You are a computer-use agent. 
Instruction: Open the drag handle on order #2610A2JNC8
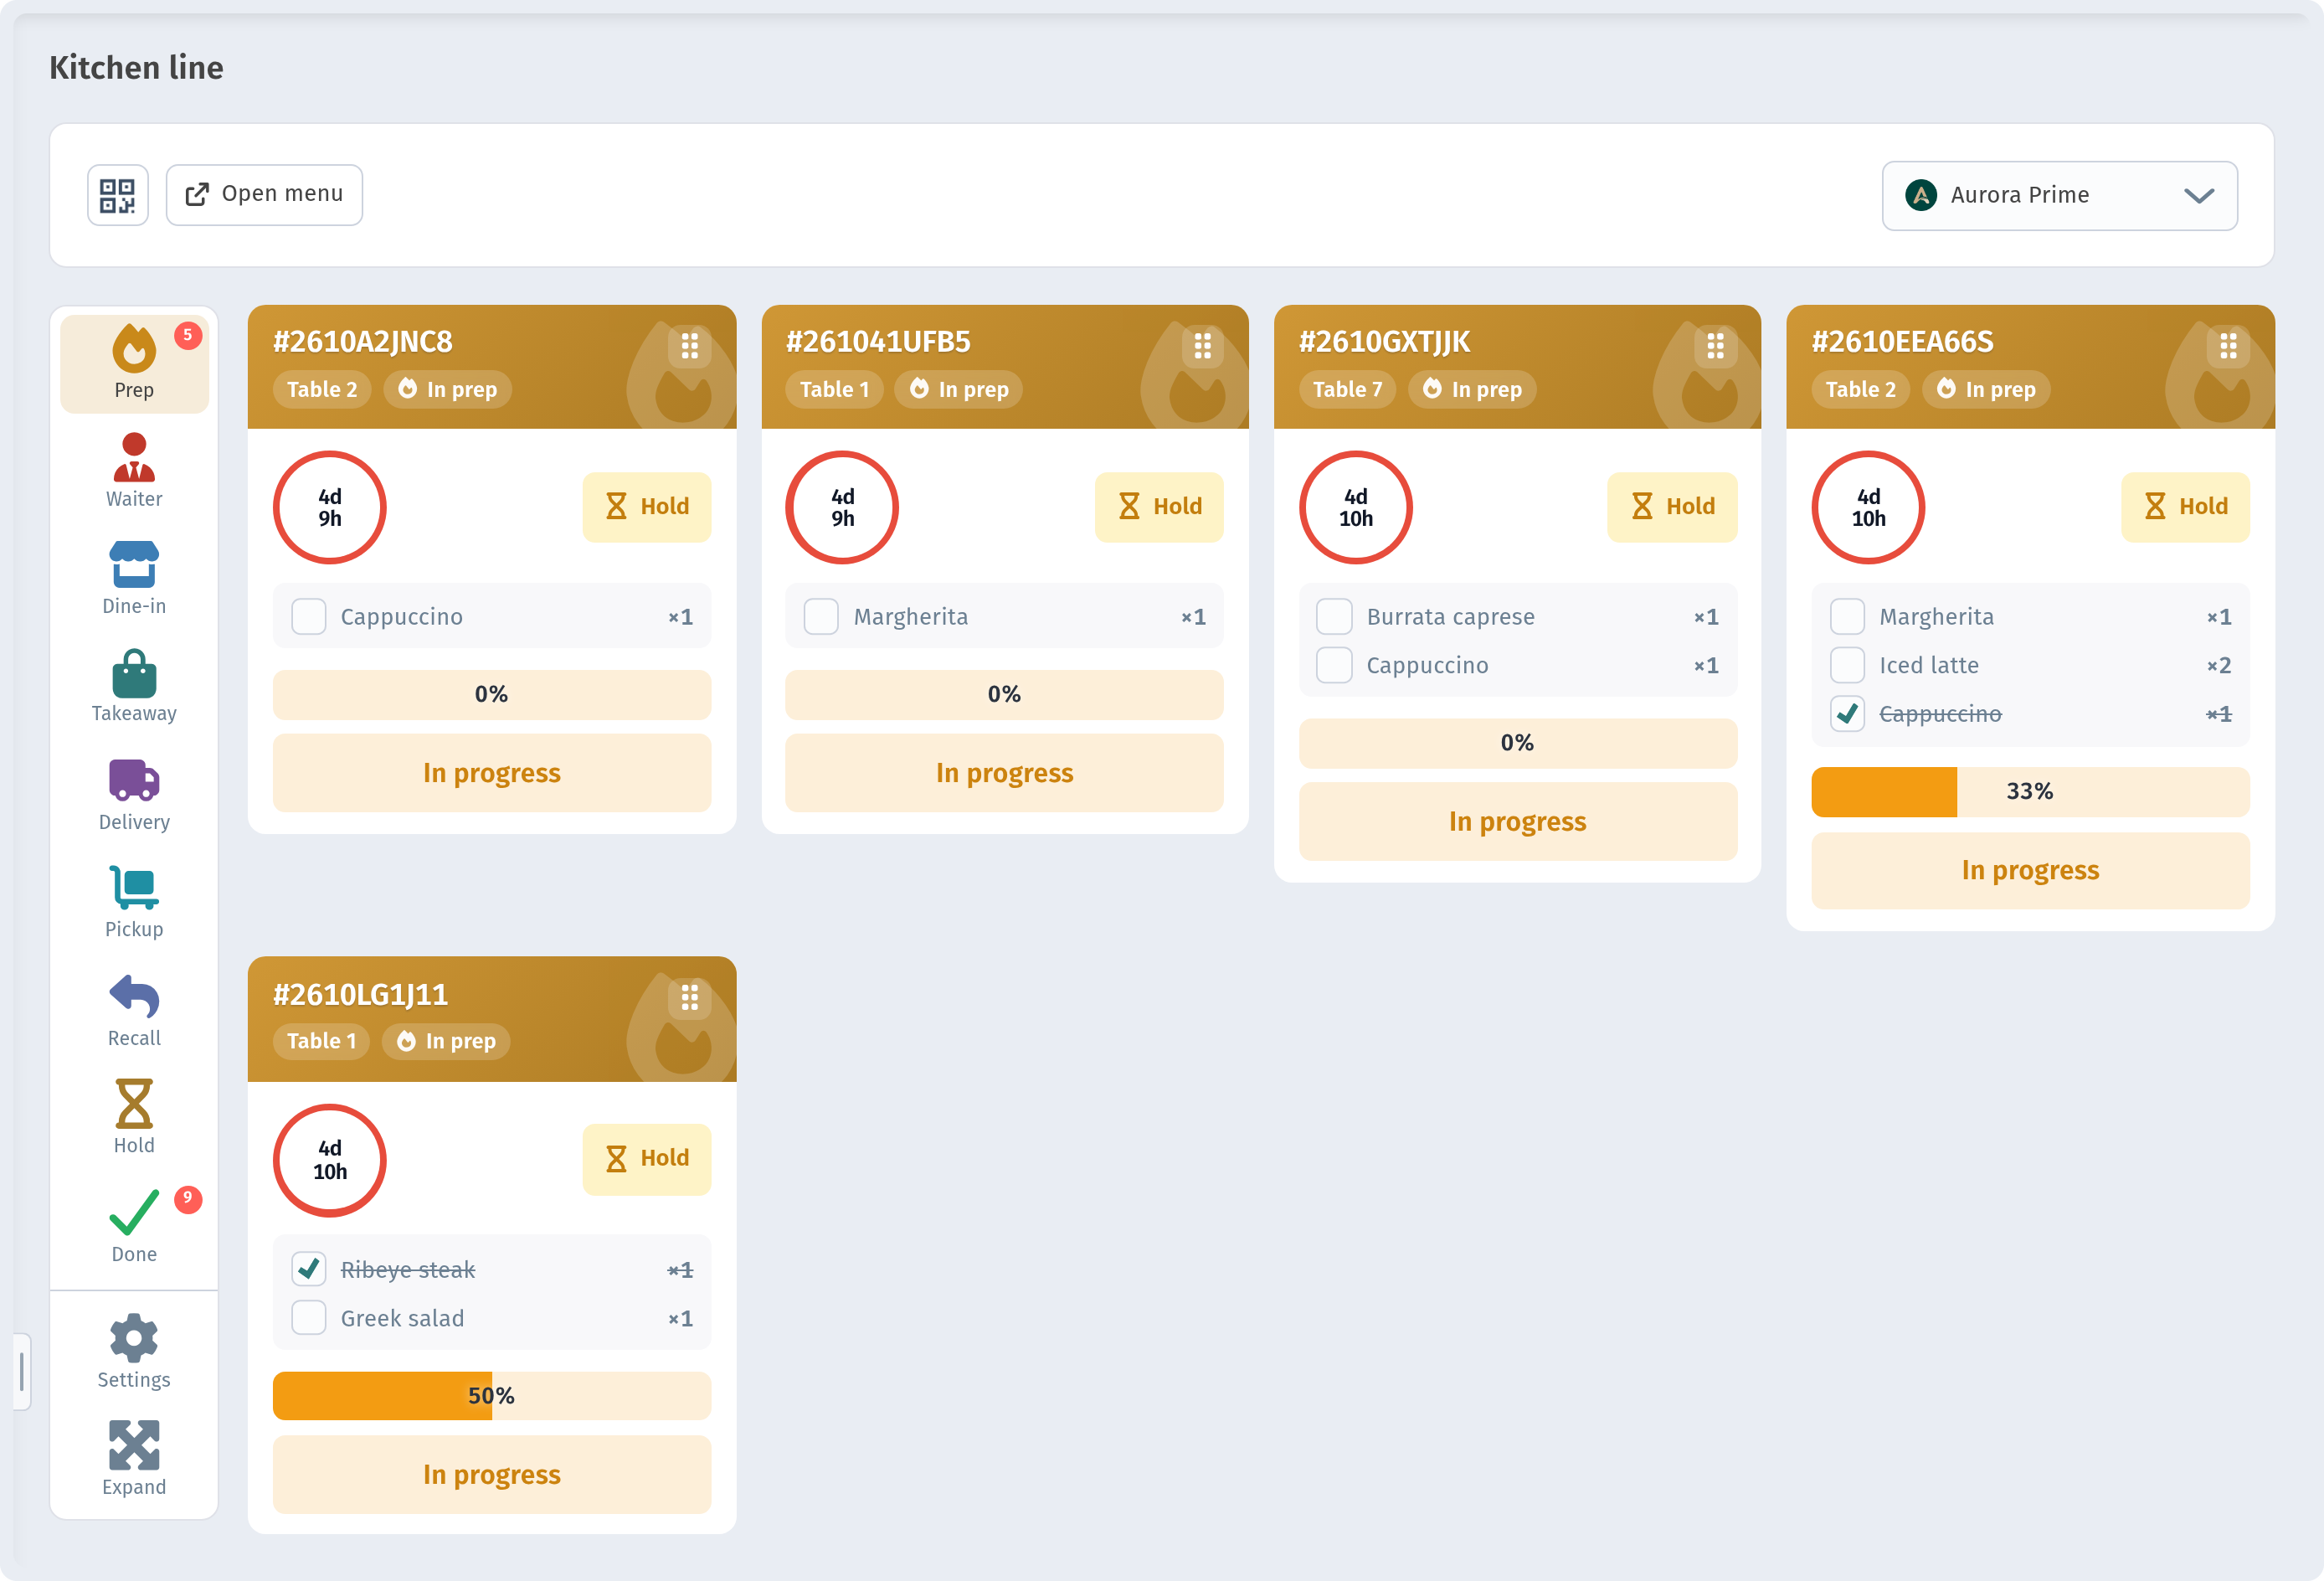[689, 346]
